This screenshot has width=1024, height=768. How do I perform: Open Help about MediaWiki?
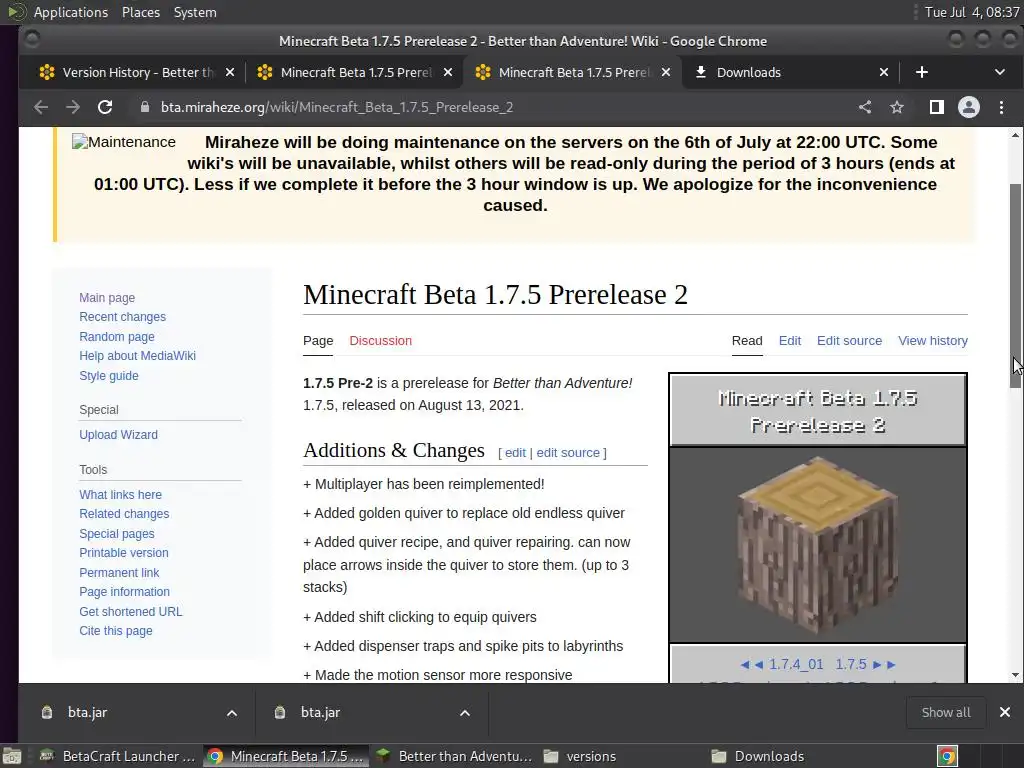[x=137, y=356]
